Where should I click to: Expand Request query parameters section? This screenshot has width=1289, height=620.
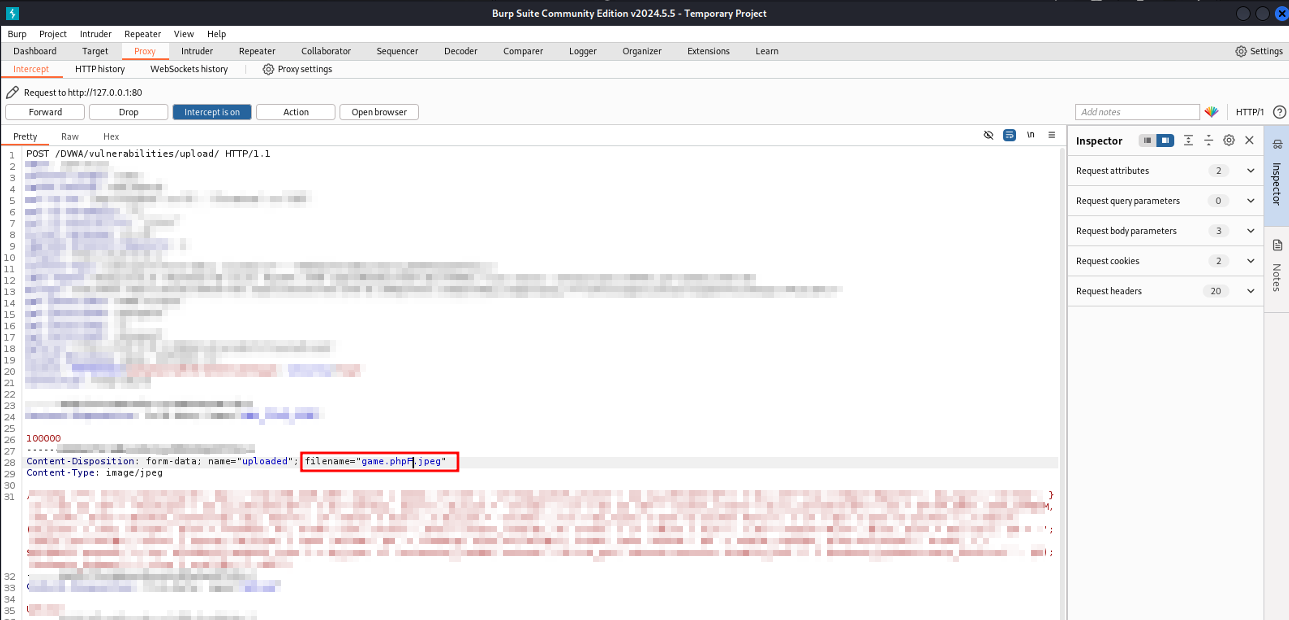(x=1165, y=201)
